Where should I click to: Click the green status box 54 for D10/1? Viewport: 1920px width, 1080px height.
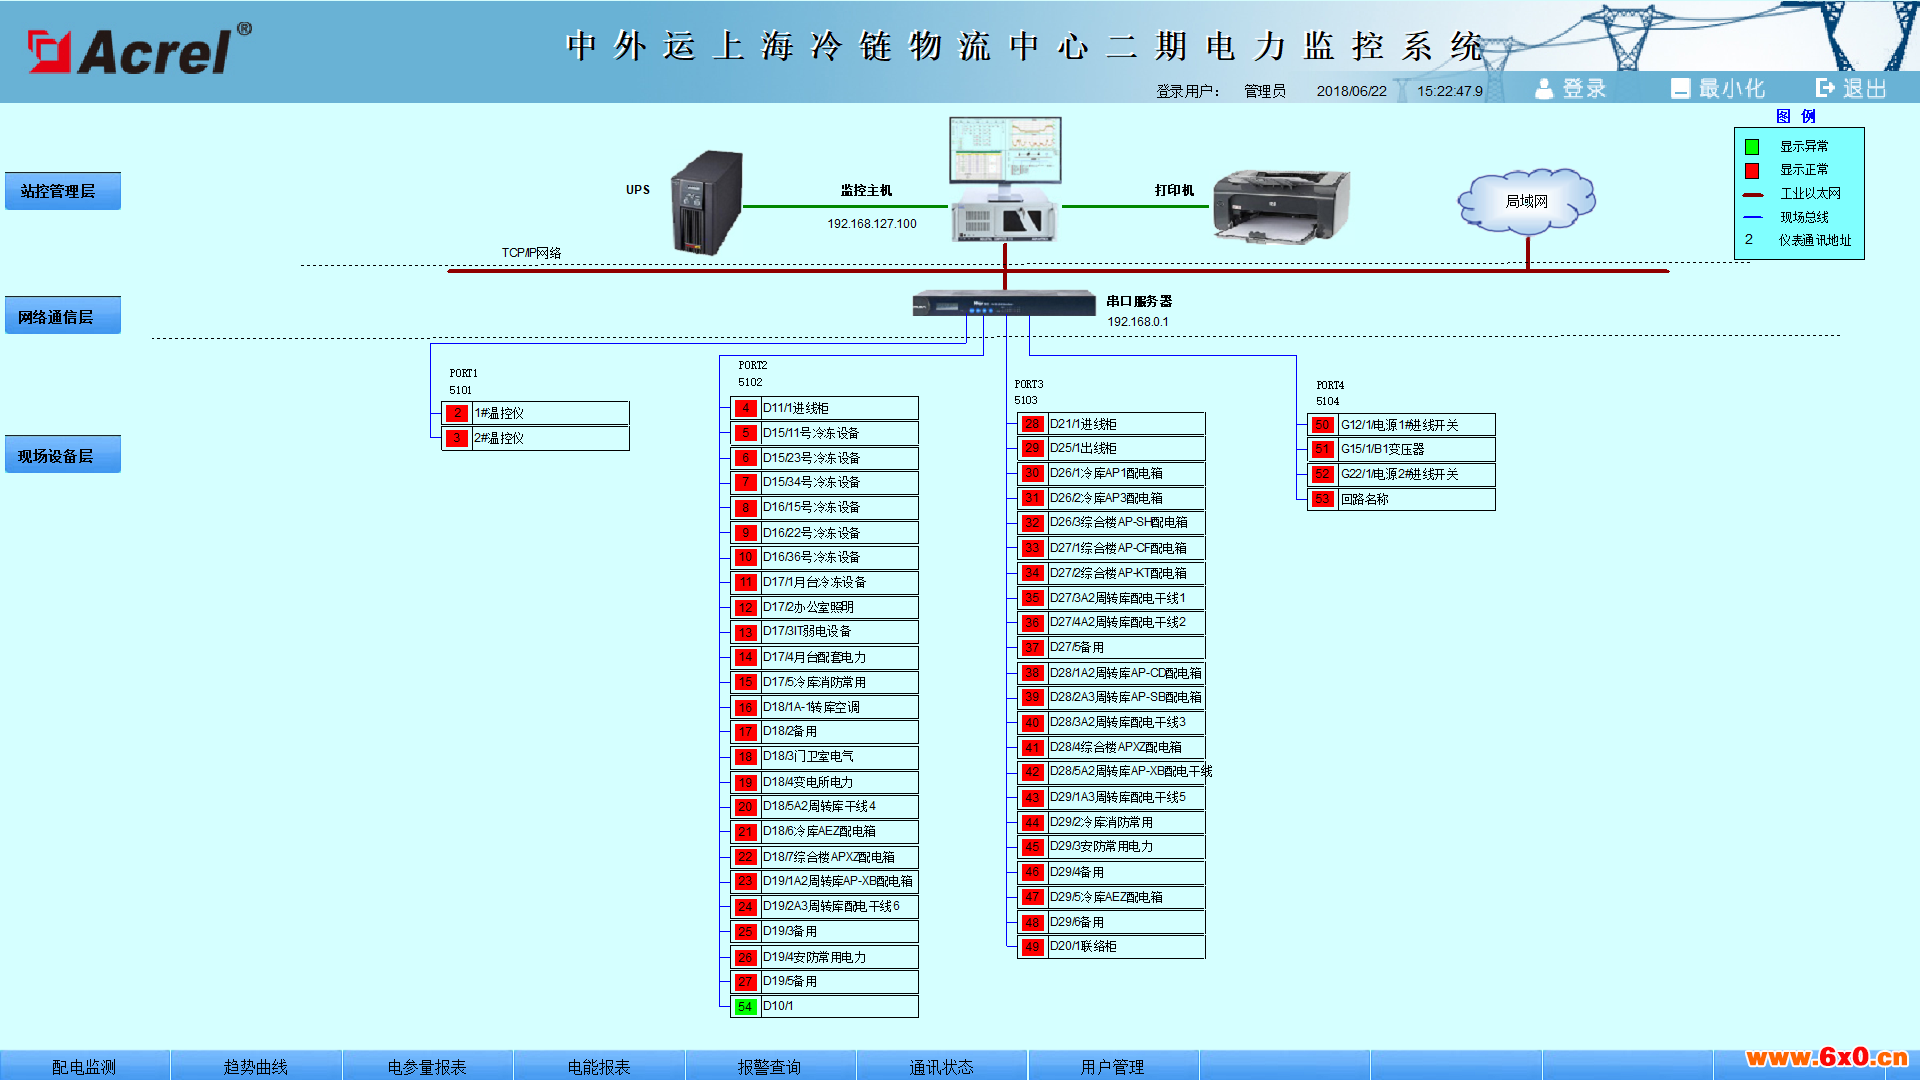745,1007
